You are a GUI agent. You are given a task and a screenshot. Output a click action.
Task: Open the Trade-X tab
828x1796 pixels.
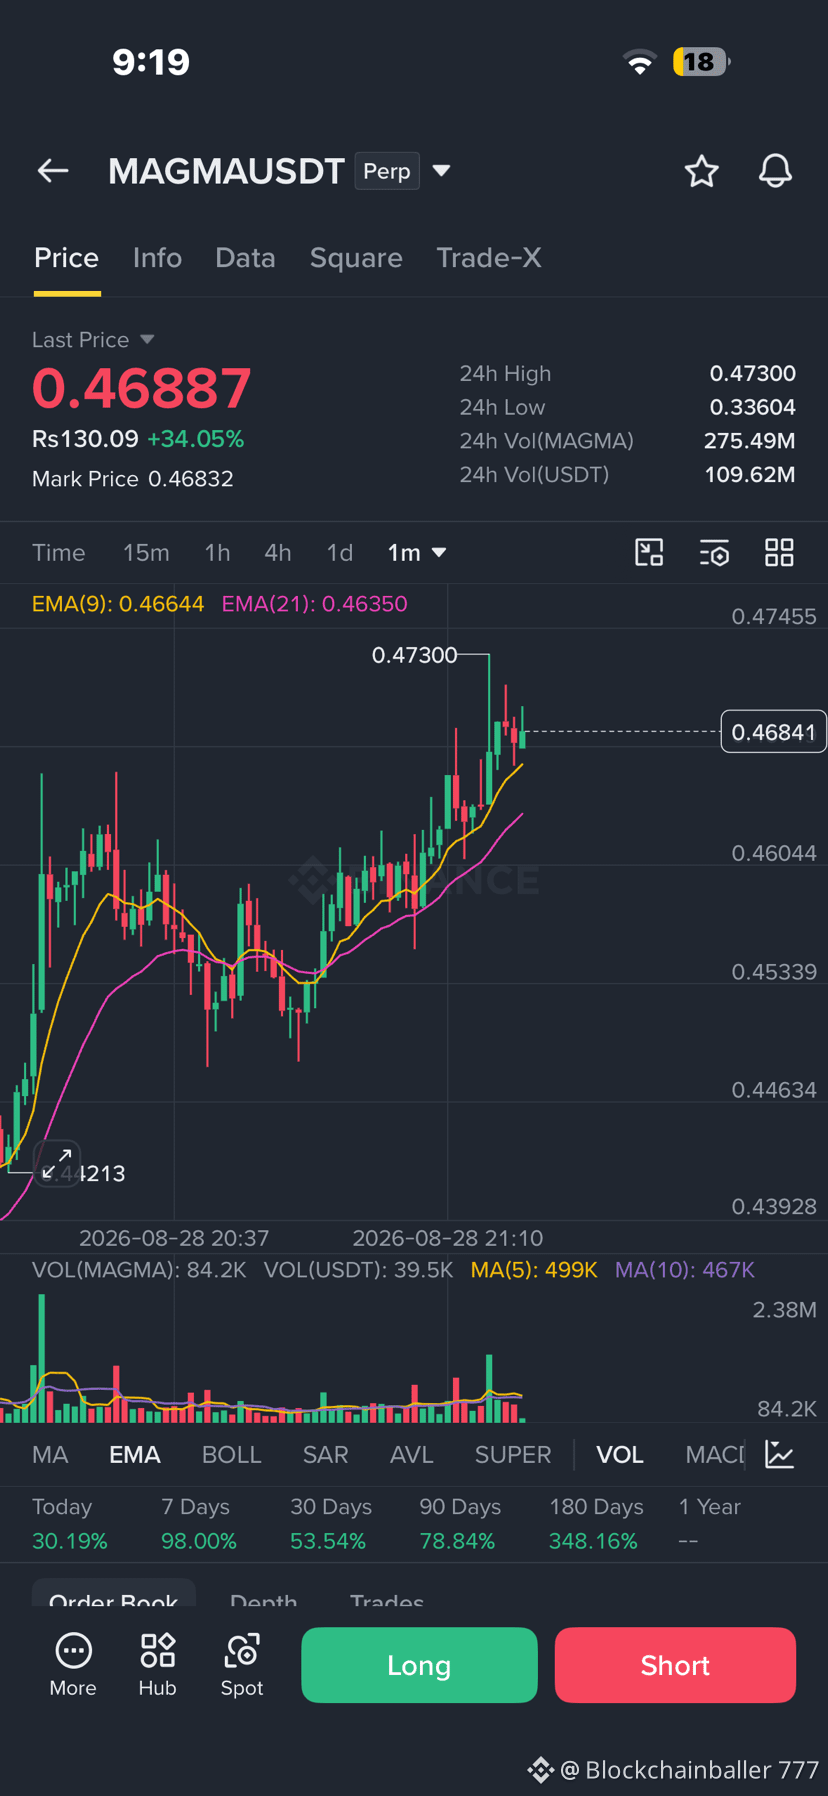[x=489, y=258]
